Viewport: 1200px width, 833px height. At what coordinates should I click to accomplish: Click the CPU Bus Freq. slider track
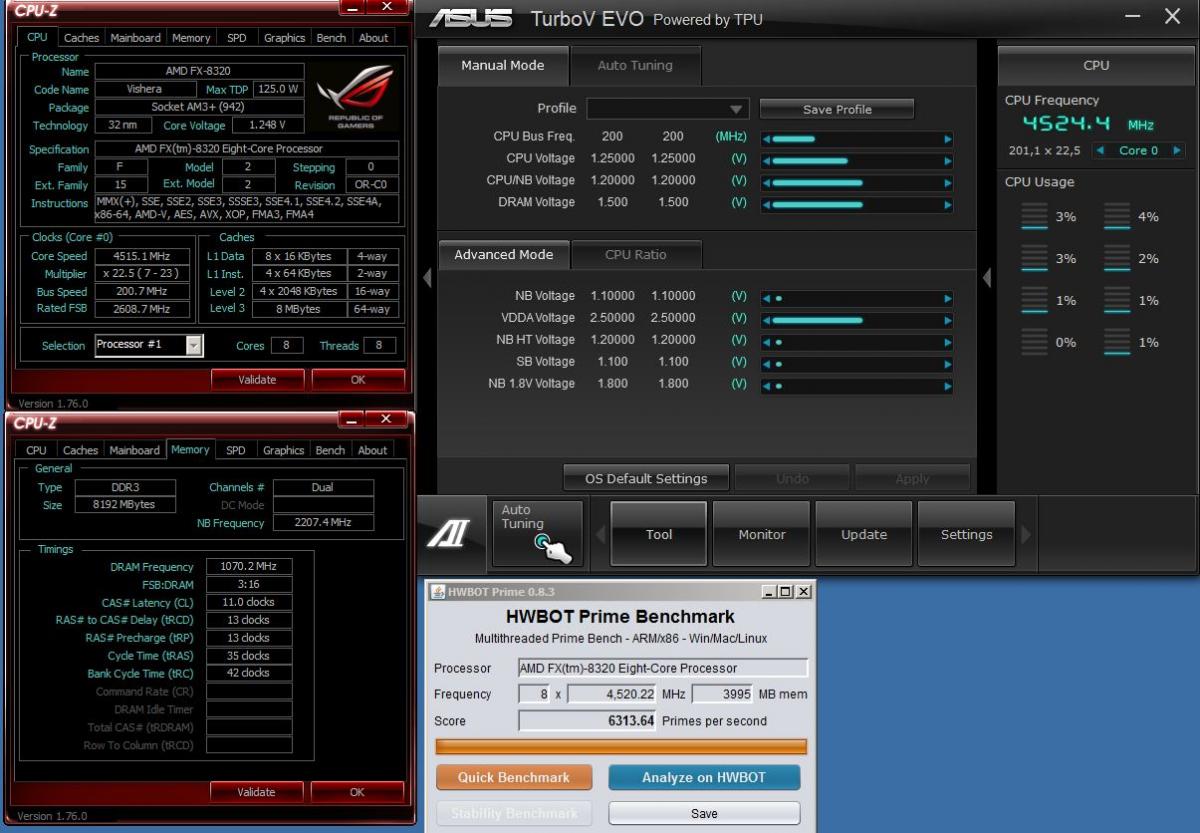coord(857,138)
